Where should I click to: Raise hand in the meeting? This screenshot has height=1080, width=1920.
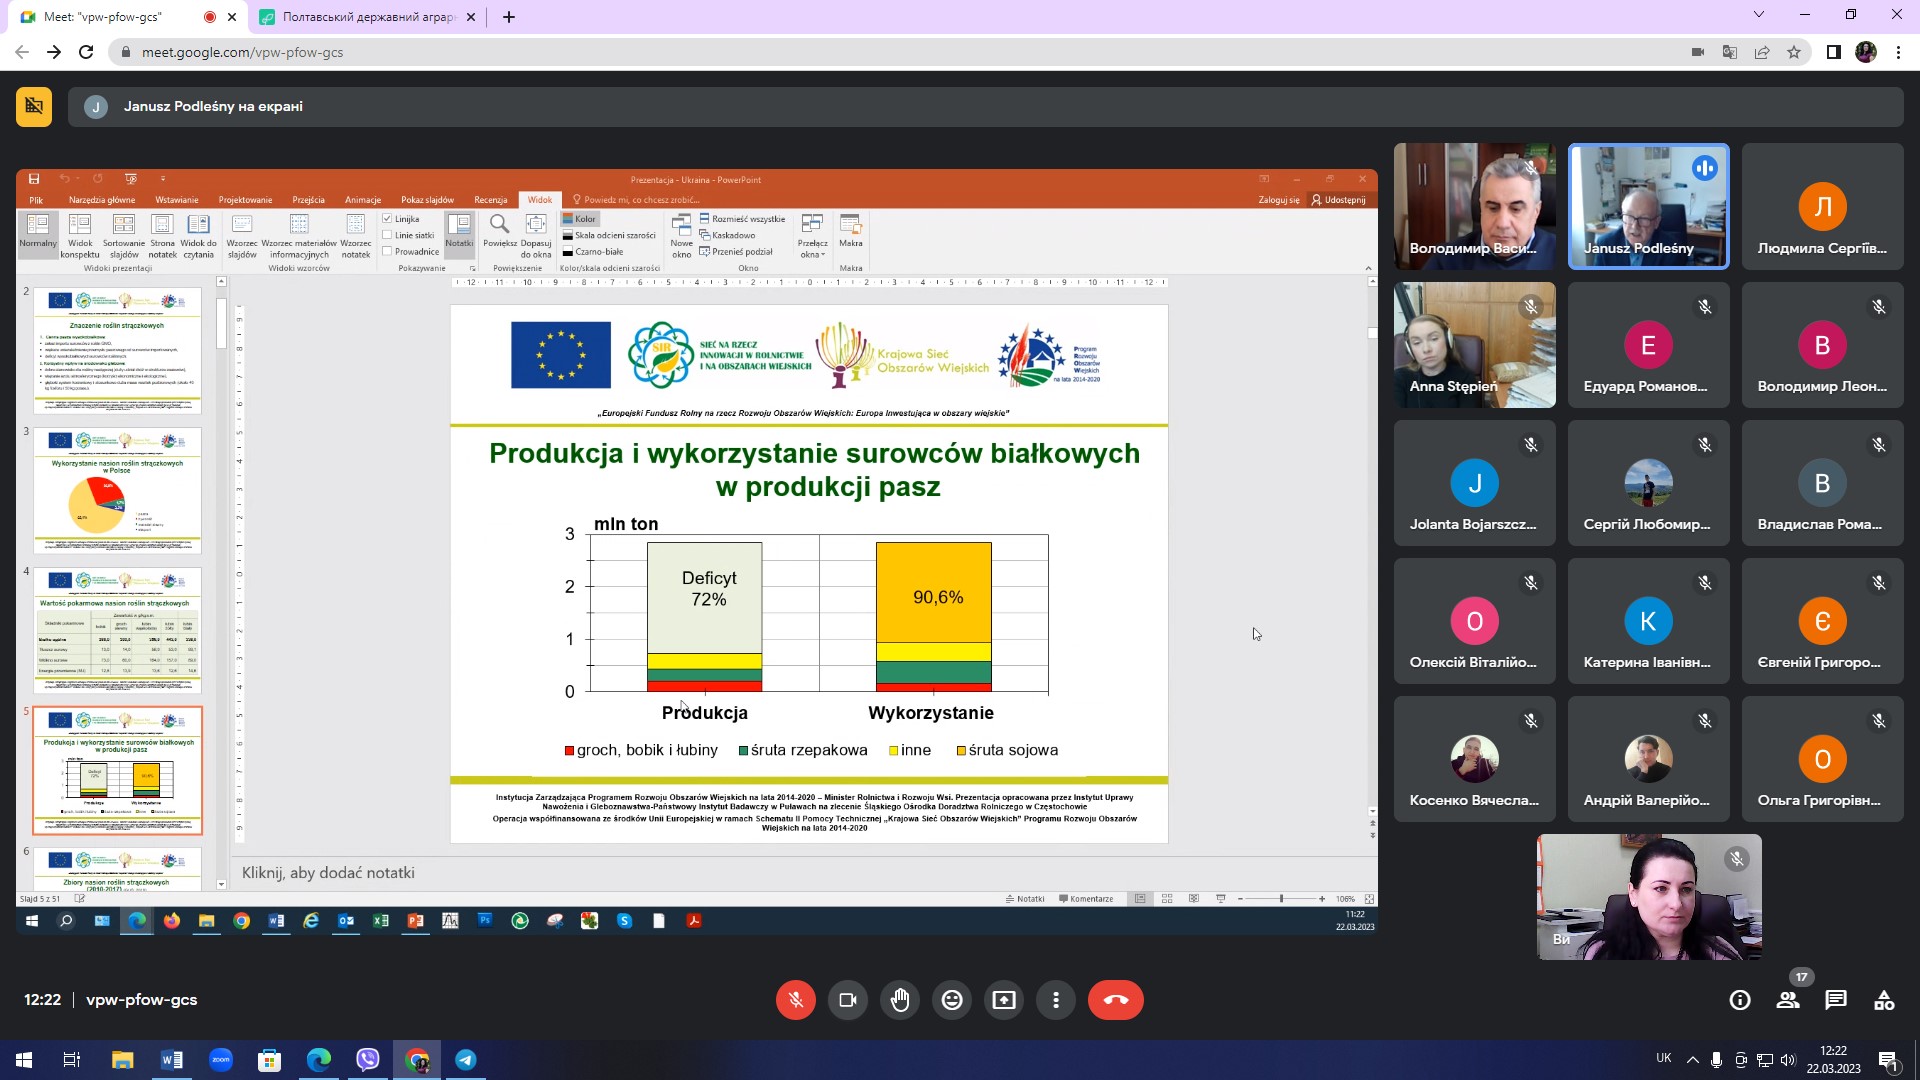click(x=900, y=1000)
